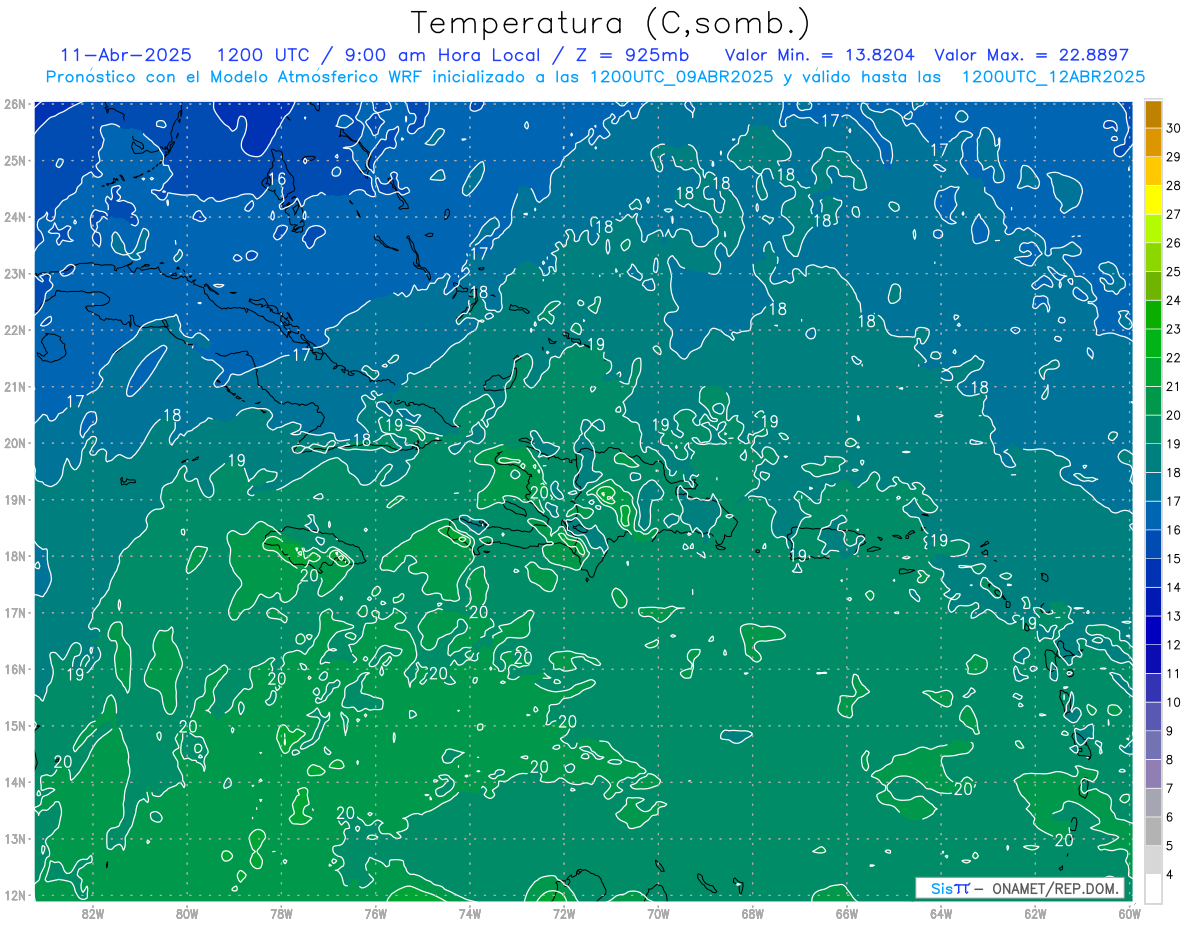Pick the teal swatch labeled 19
The image size is (1200, 927).
1153,429
